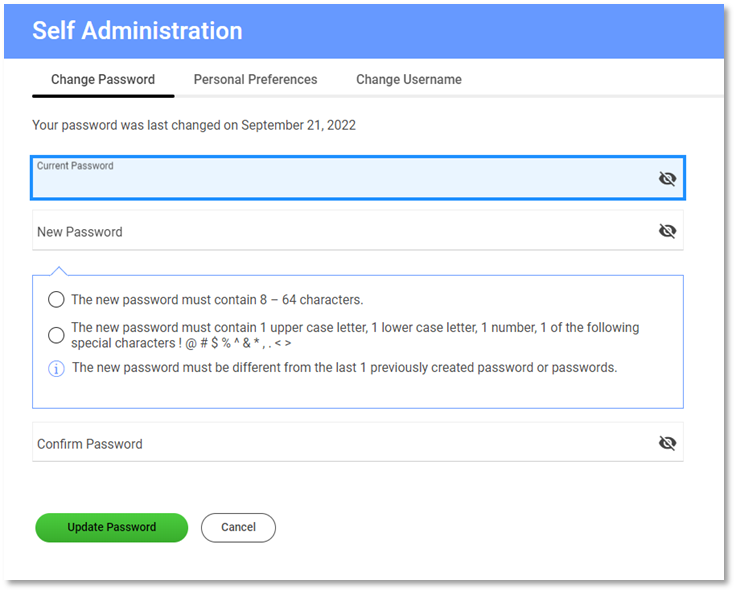Cancel the password change

238,527
